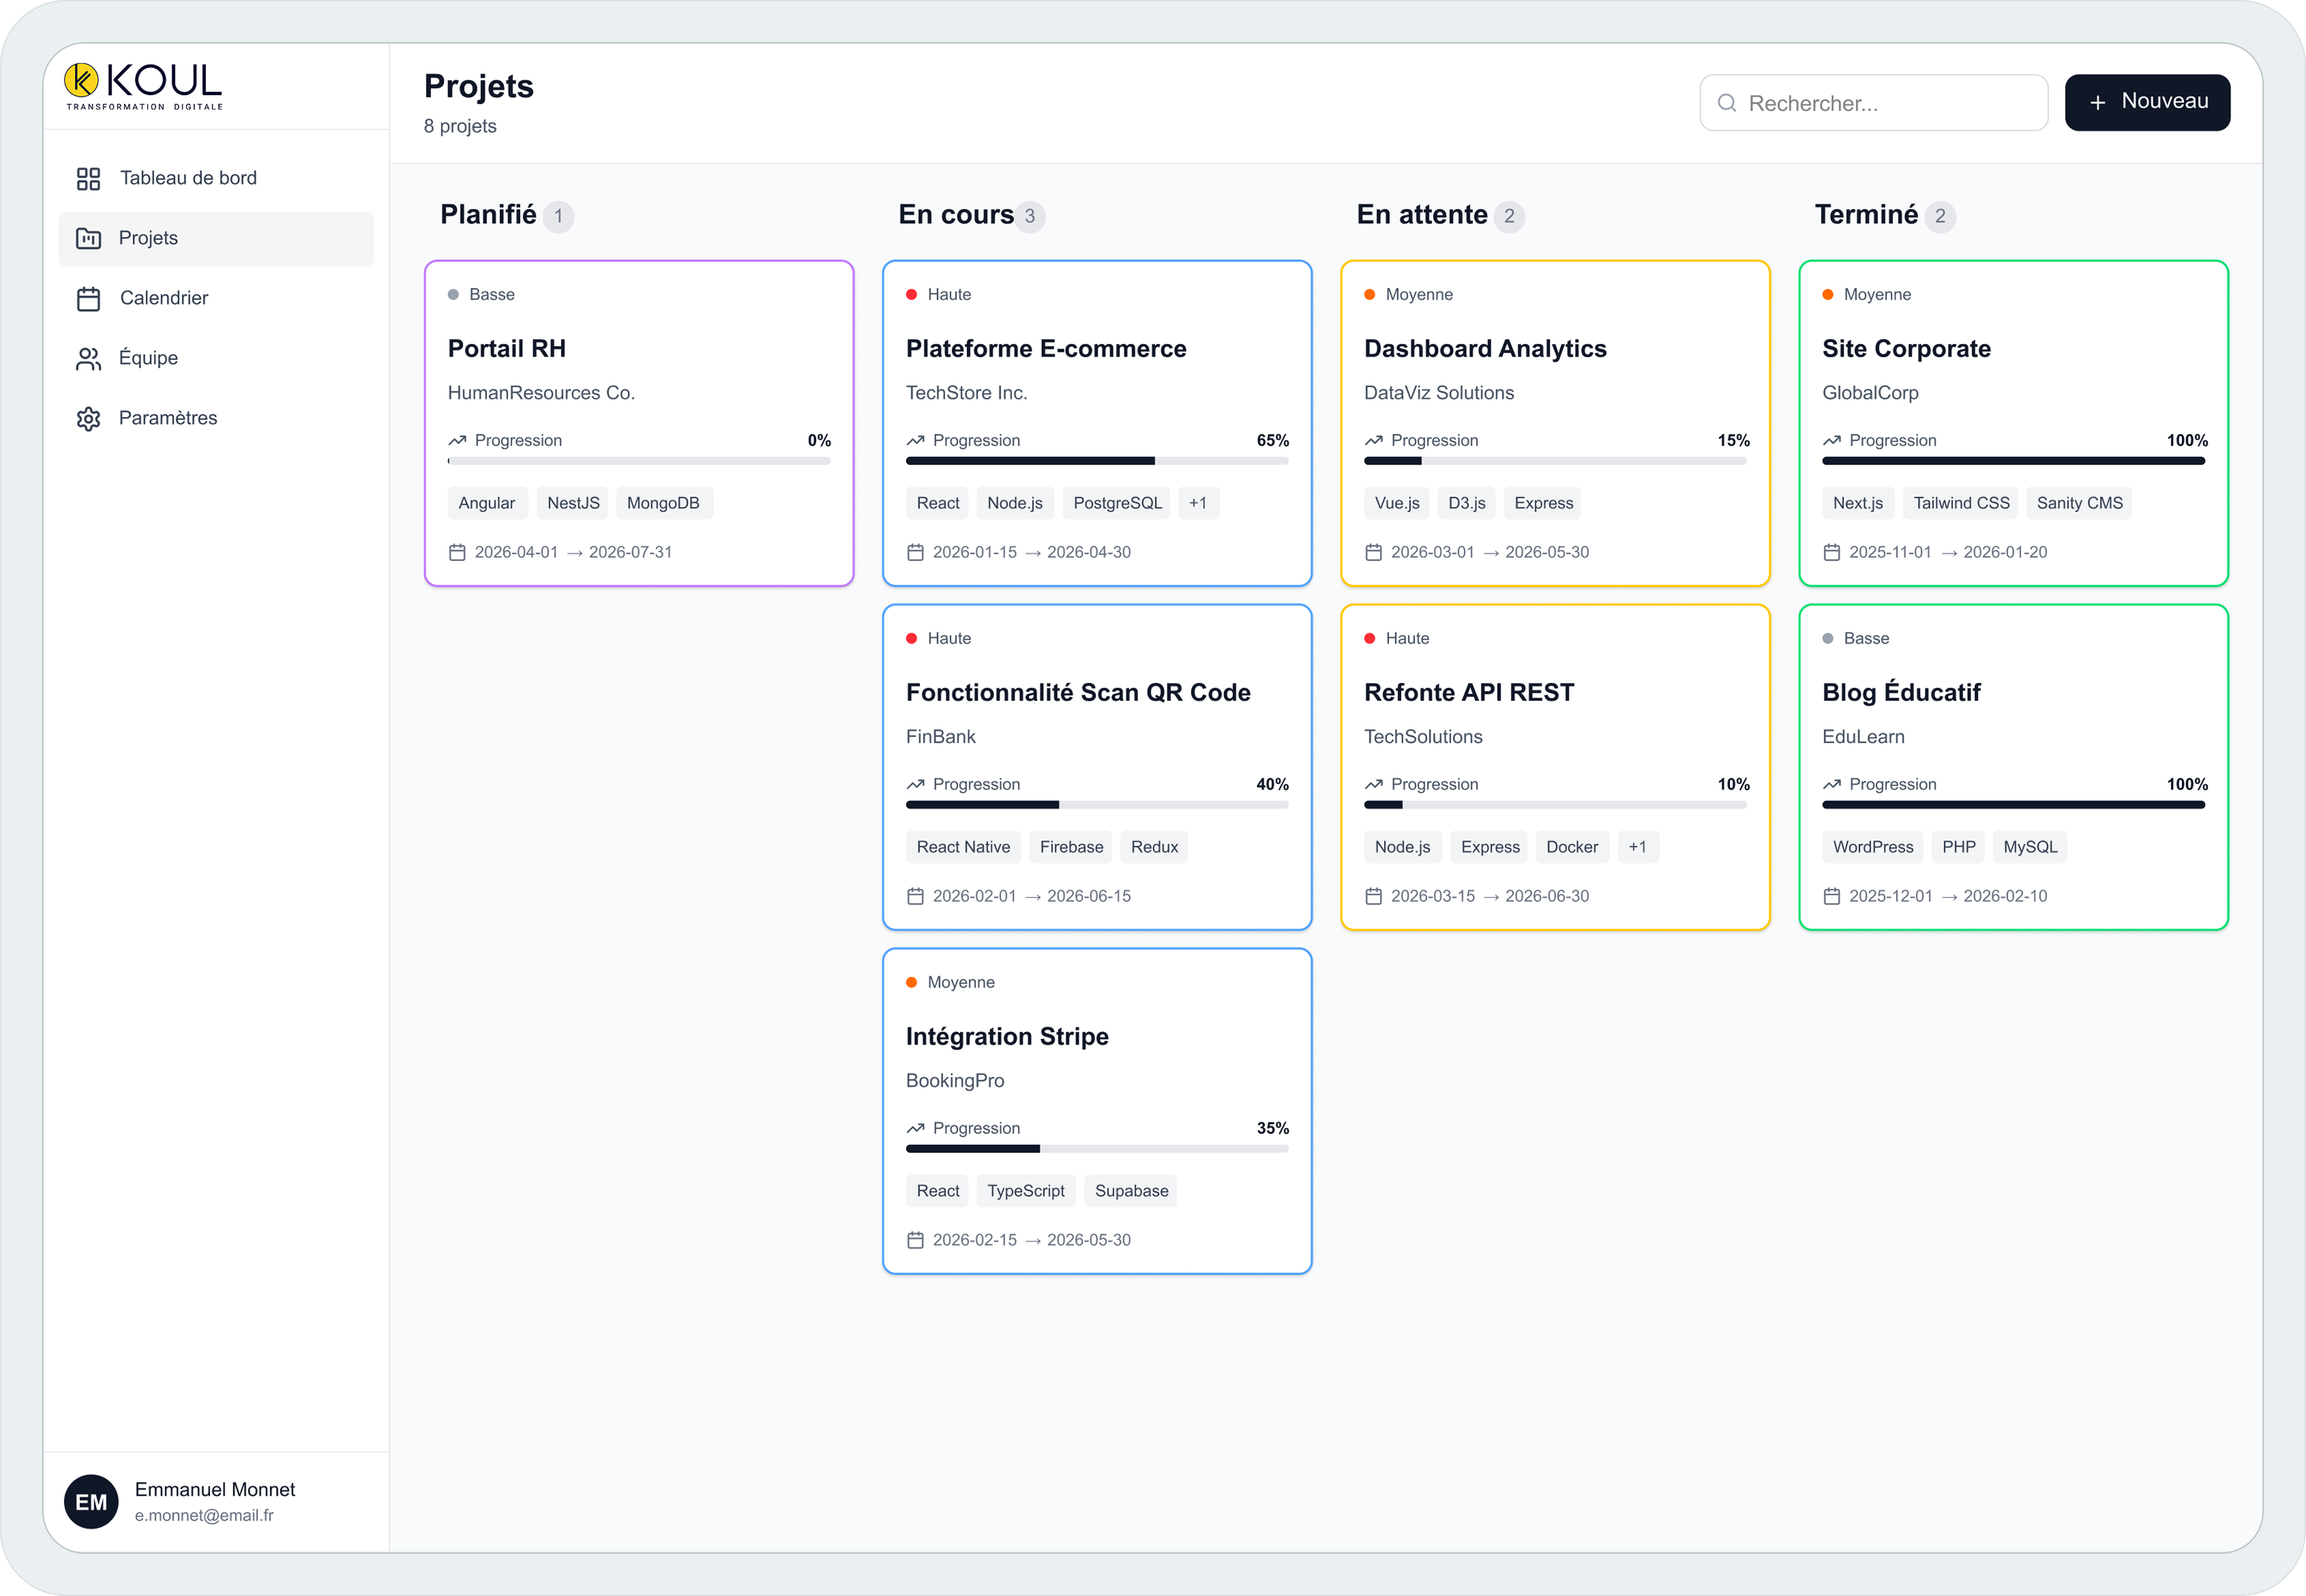Click the Calendrier calendar icon in sidebar
The height and width of the screenshot is (1596, 2306).
pos(88,299)
